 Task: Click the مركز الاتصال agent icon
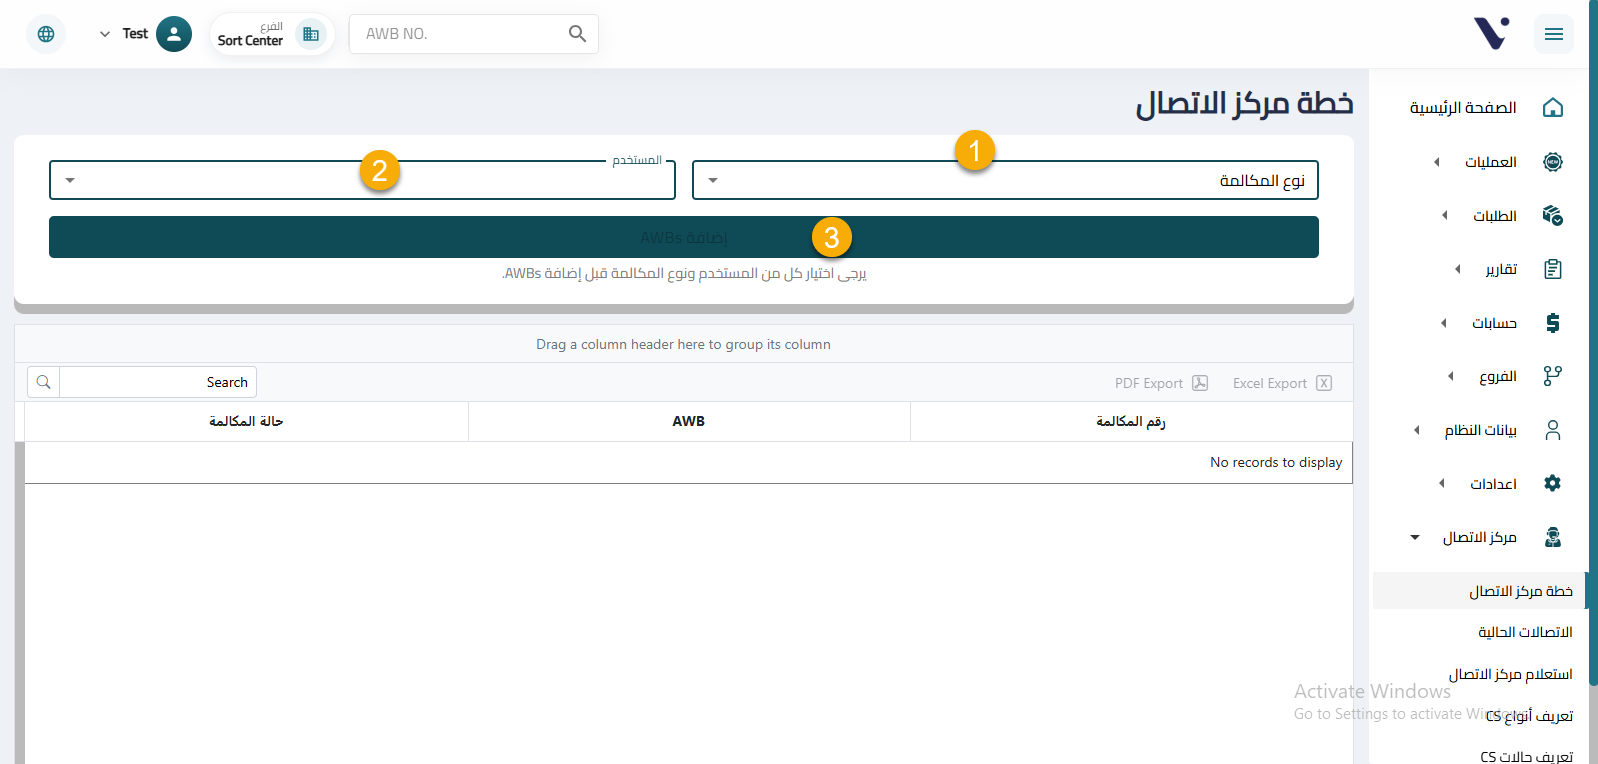pos(1553,537)
